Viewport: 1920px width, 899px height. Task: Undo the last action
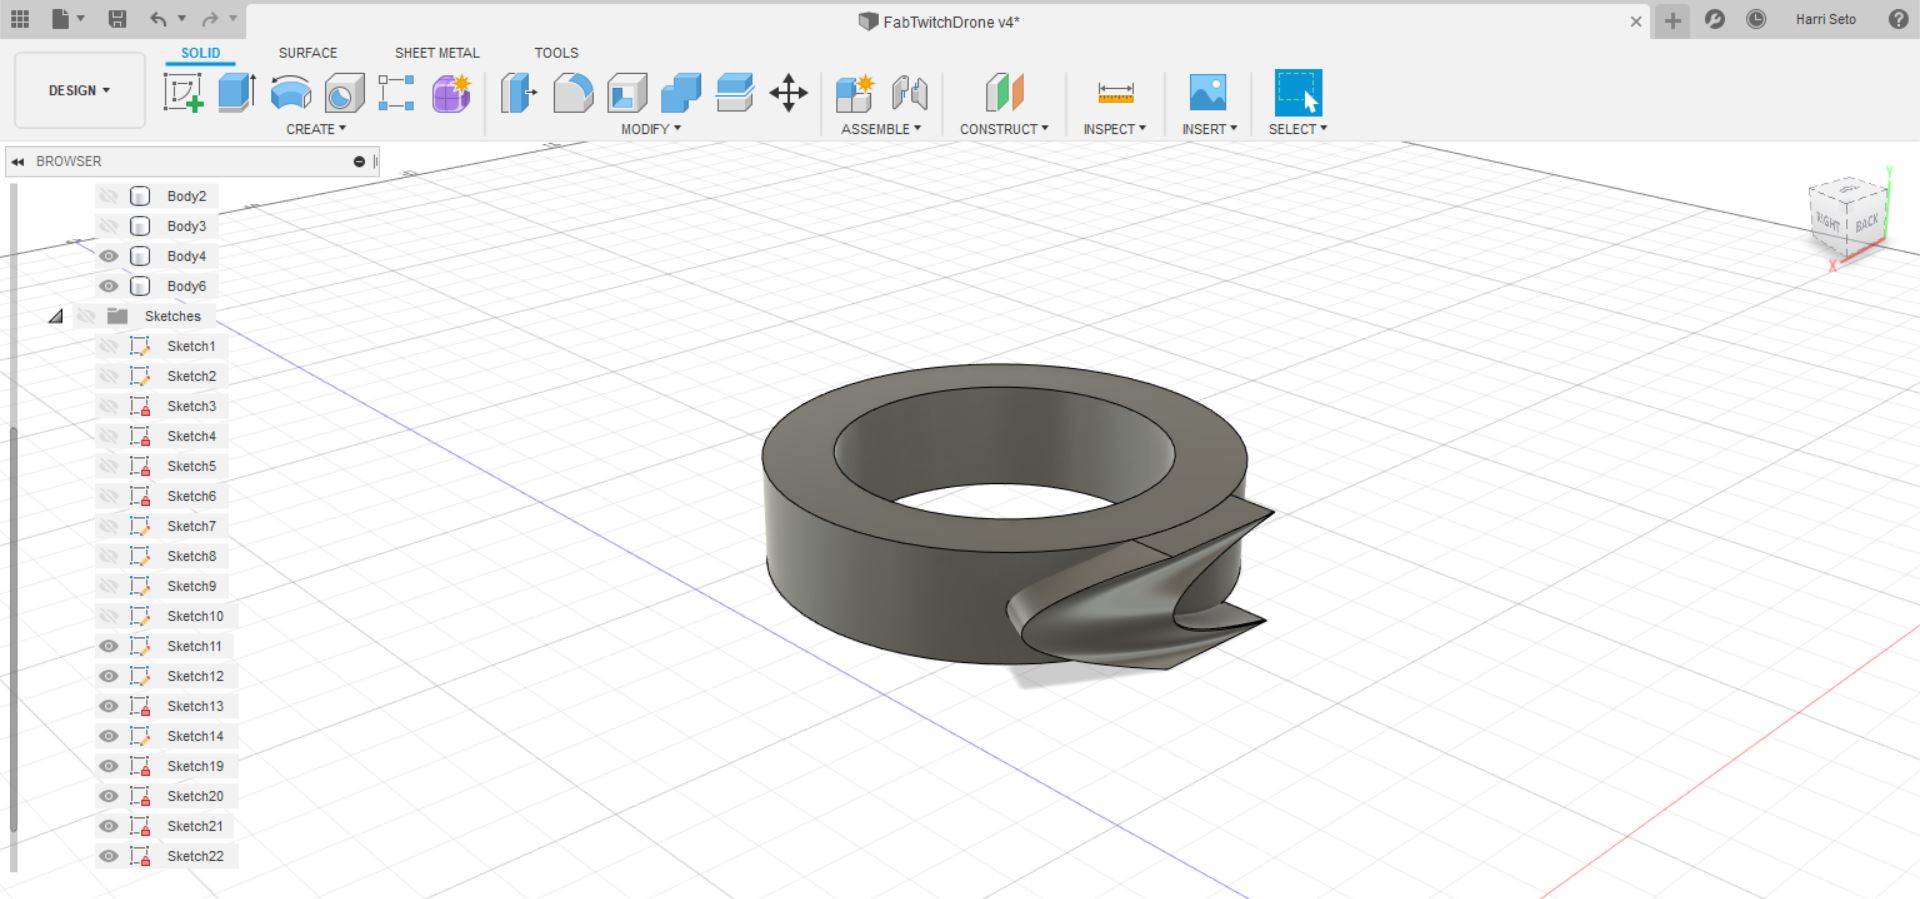click(x=158, y=19)
